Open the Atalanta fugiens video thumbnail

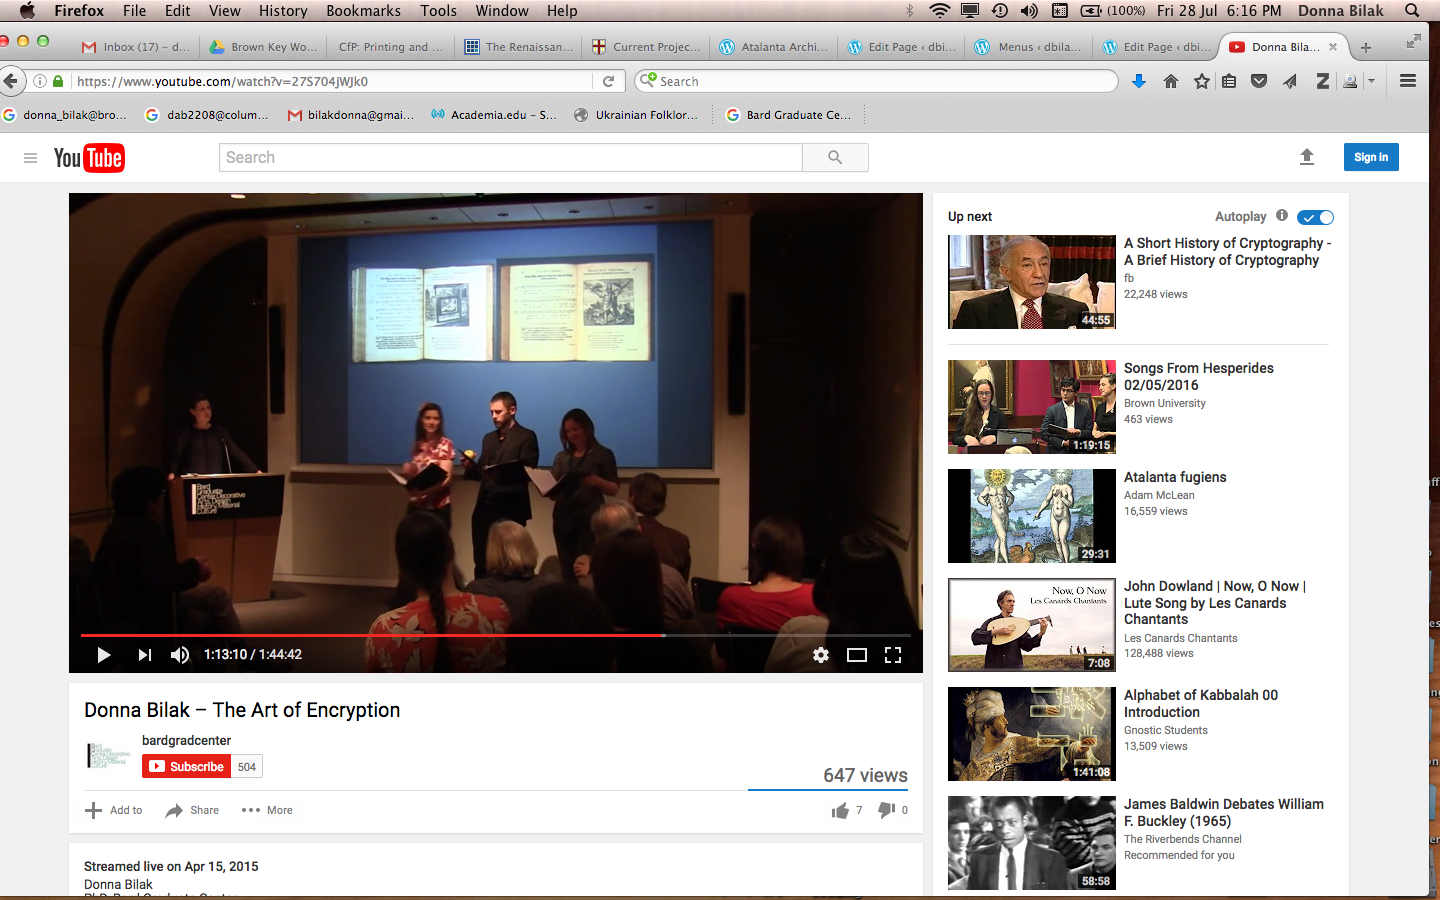[x=1031, y=516]
